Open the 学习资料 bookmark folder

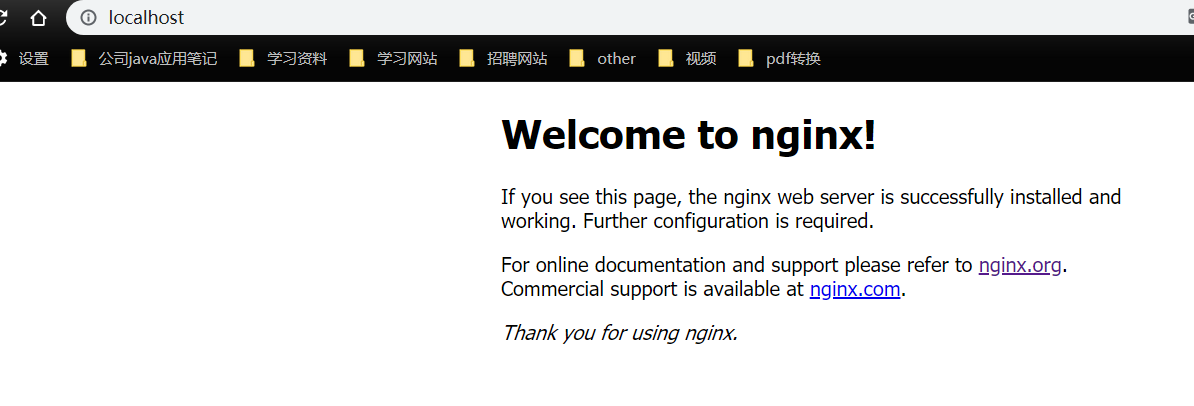[283, 59]
